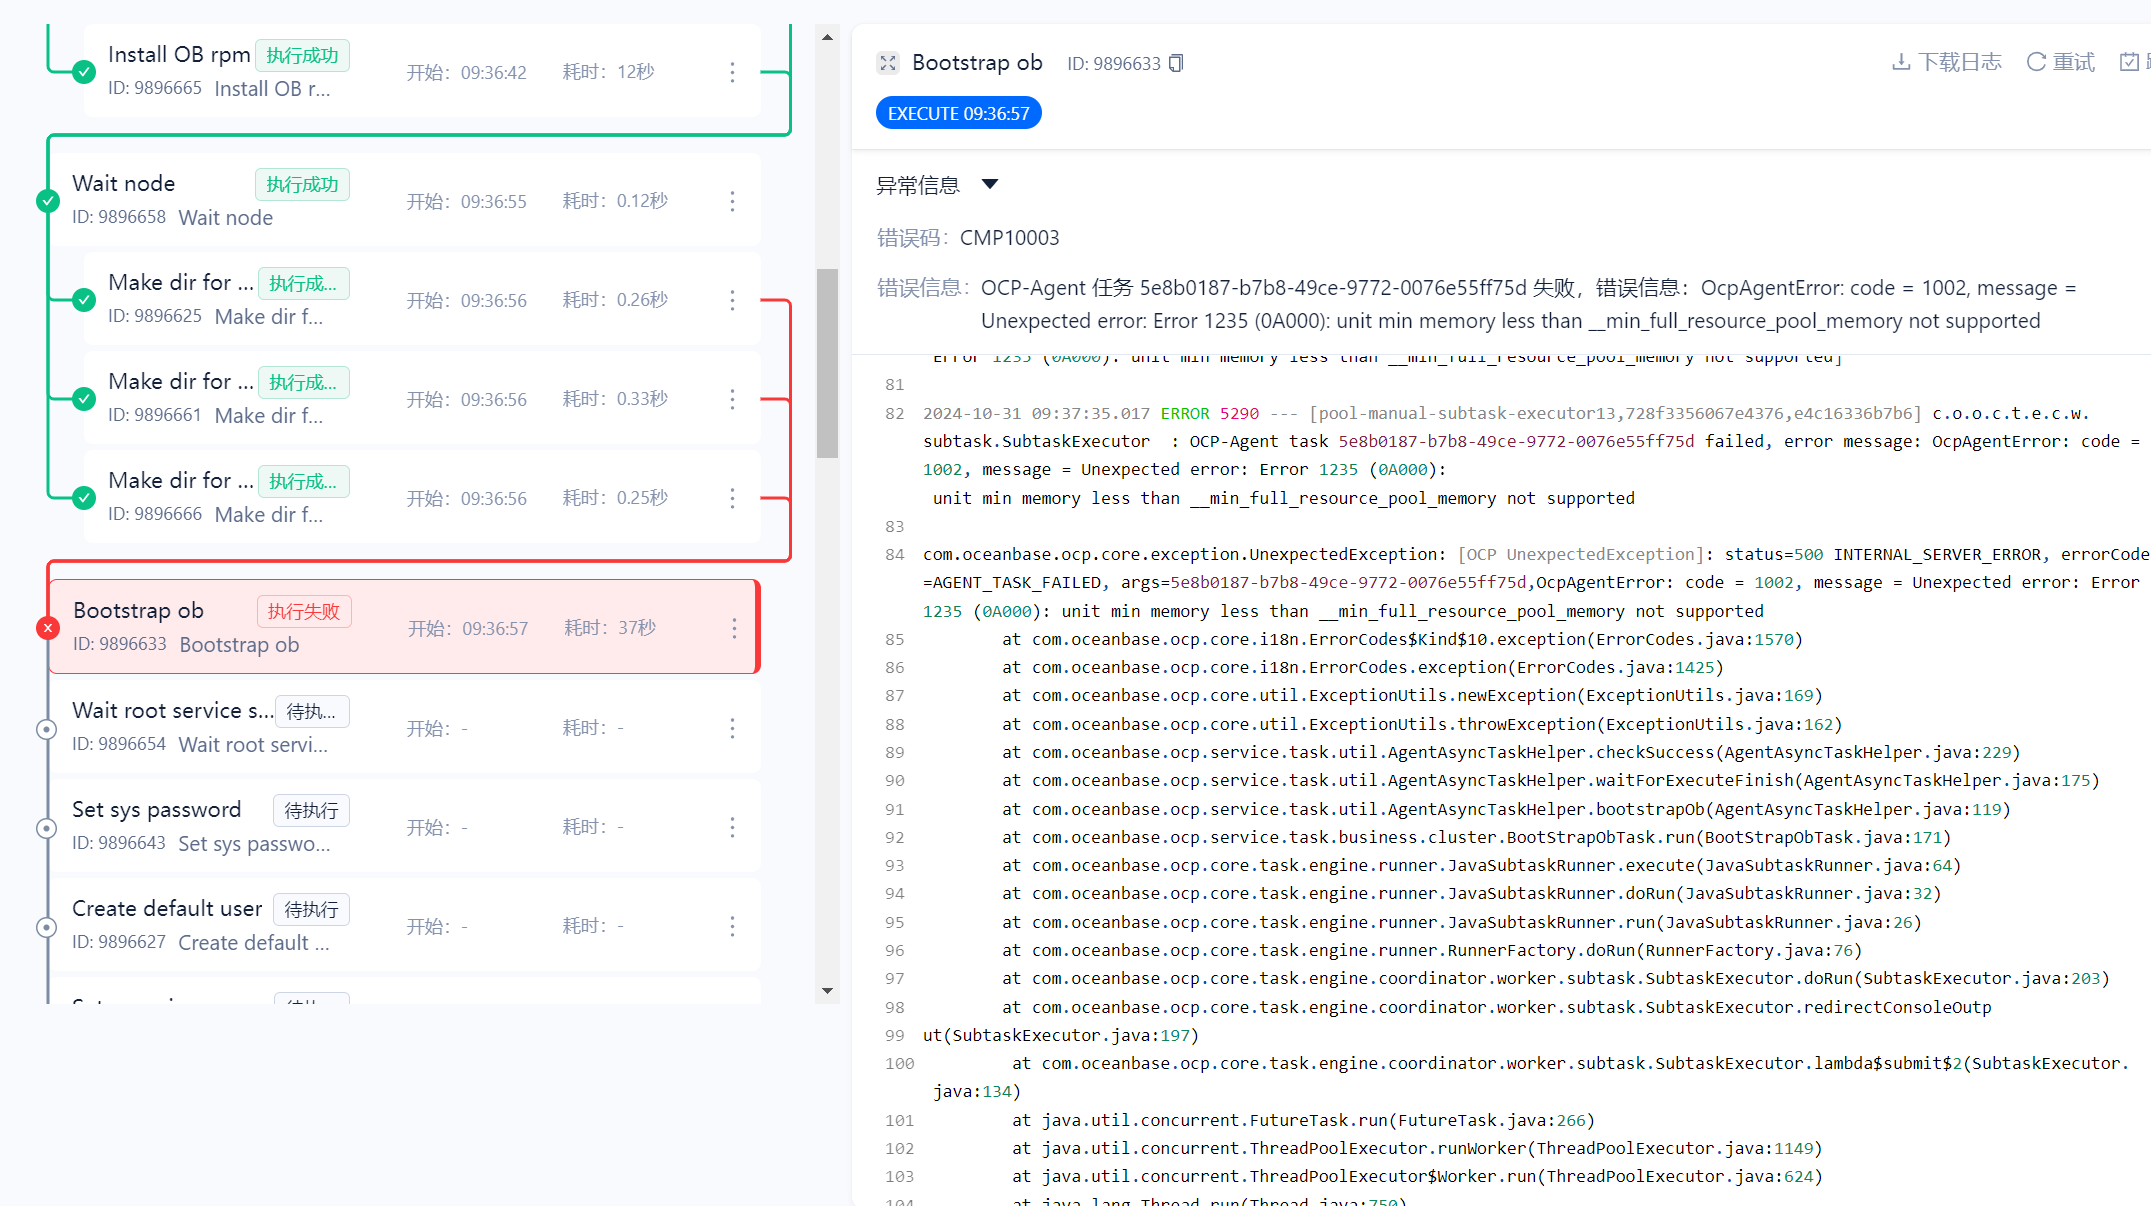Screen dimensions: 2151x1206
Task: Open more options for Set sys password task
Action: (732, 827)
